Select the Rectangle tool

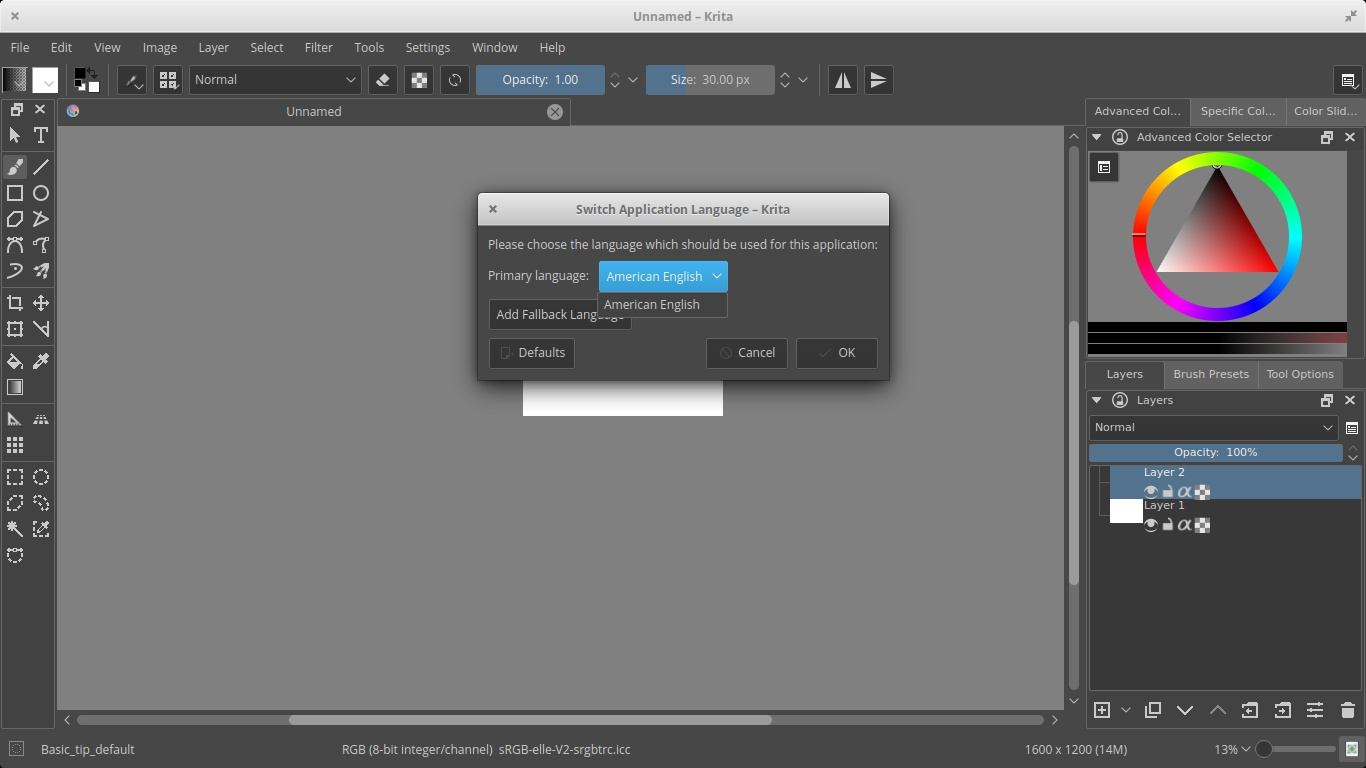15,193
